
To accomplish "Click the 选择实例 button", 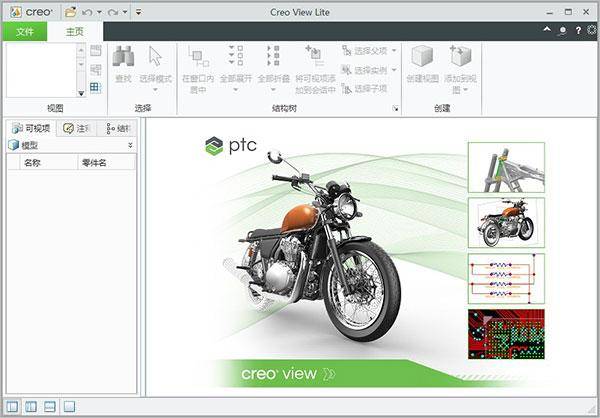I will (369, 70).
